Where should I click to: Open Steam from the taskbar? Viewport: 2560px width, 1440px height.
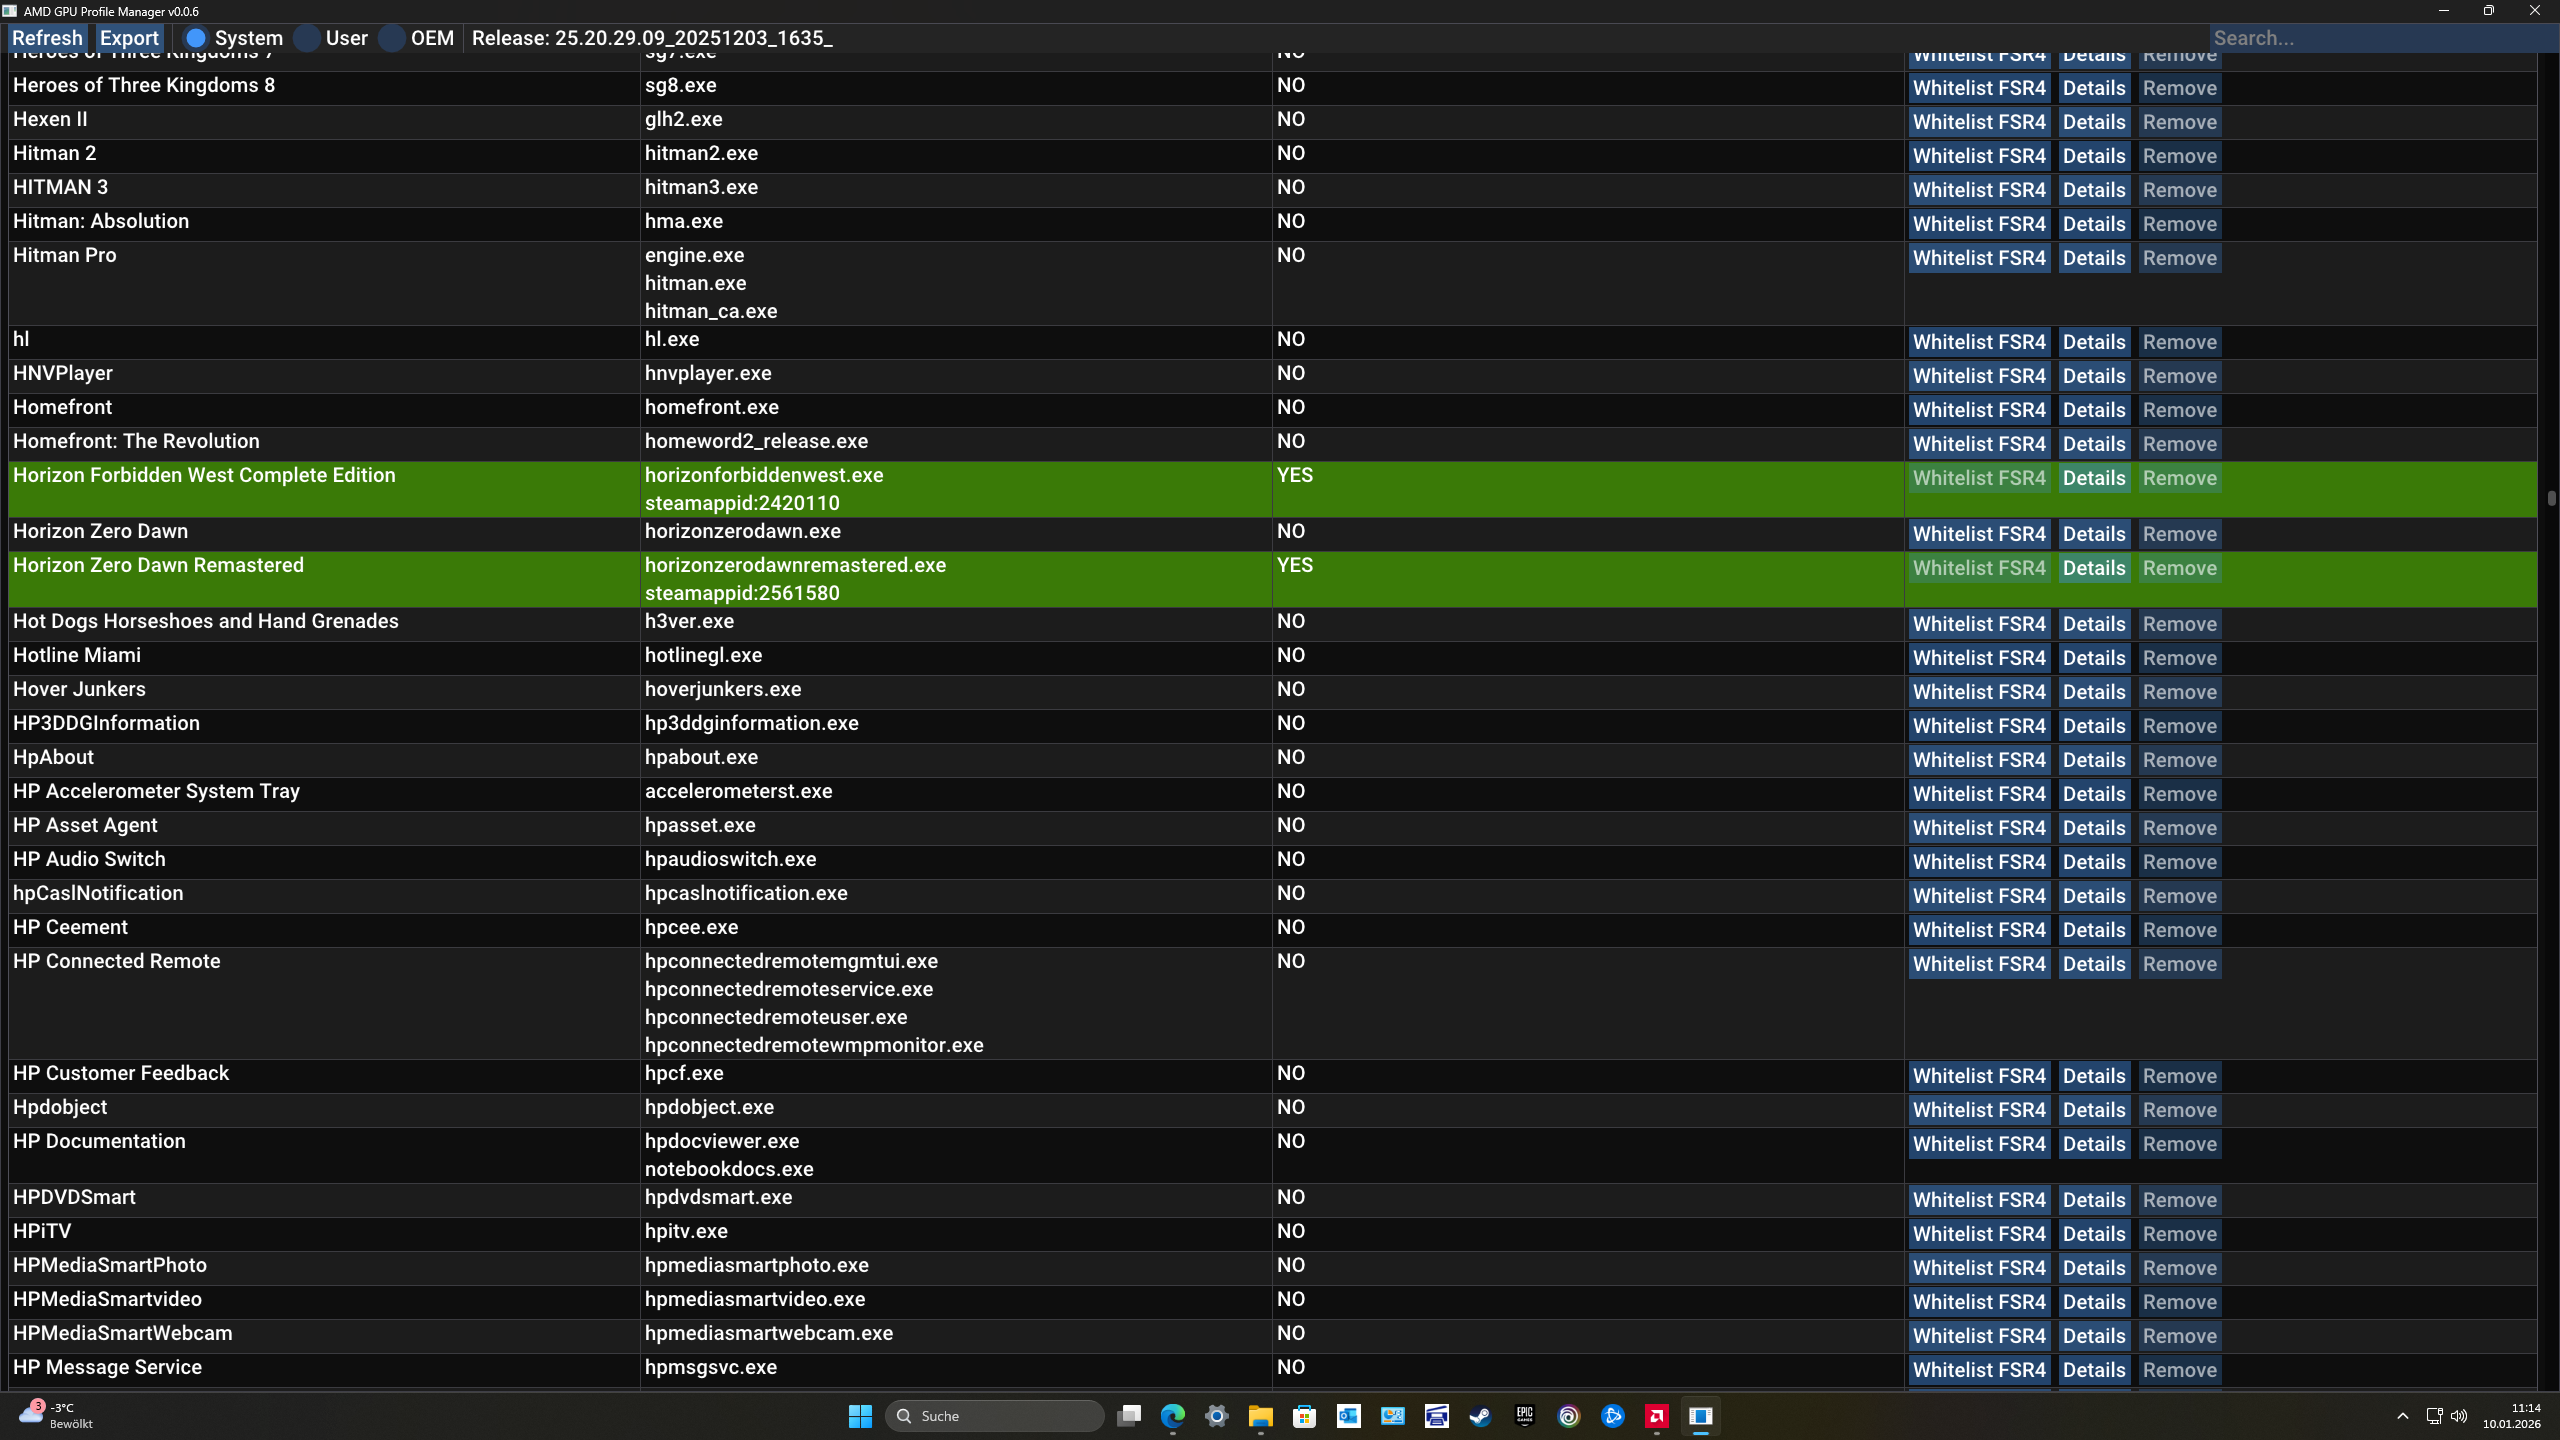pos(1480,1416)
